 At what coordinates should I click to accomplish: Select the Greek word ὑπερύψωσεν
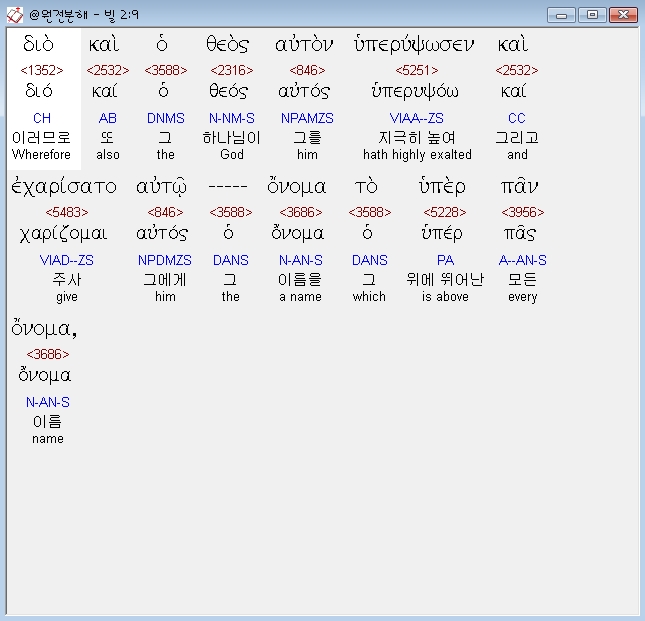click(414, 44)
